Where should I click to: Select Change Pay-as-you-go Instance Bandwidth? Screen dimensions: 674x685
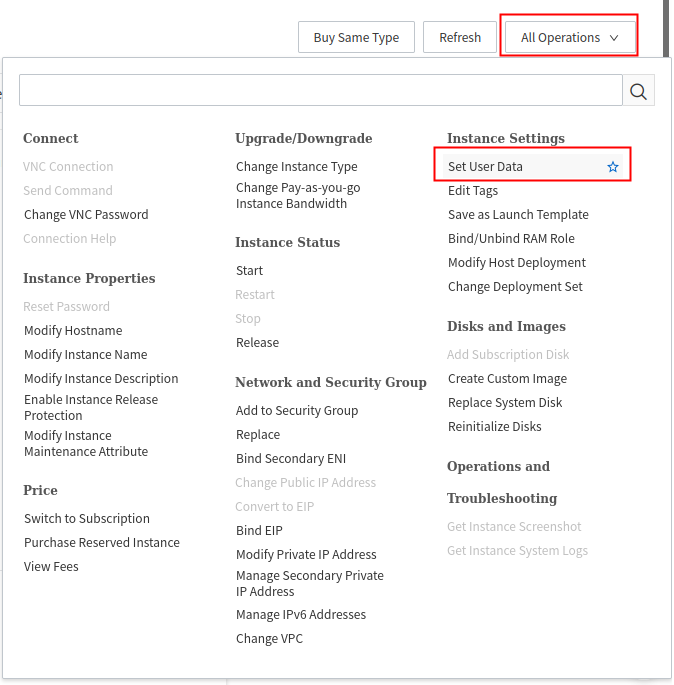click(x=298, y=196)
